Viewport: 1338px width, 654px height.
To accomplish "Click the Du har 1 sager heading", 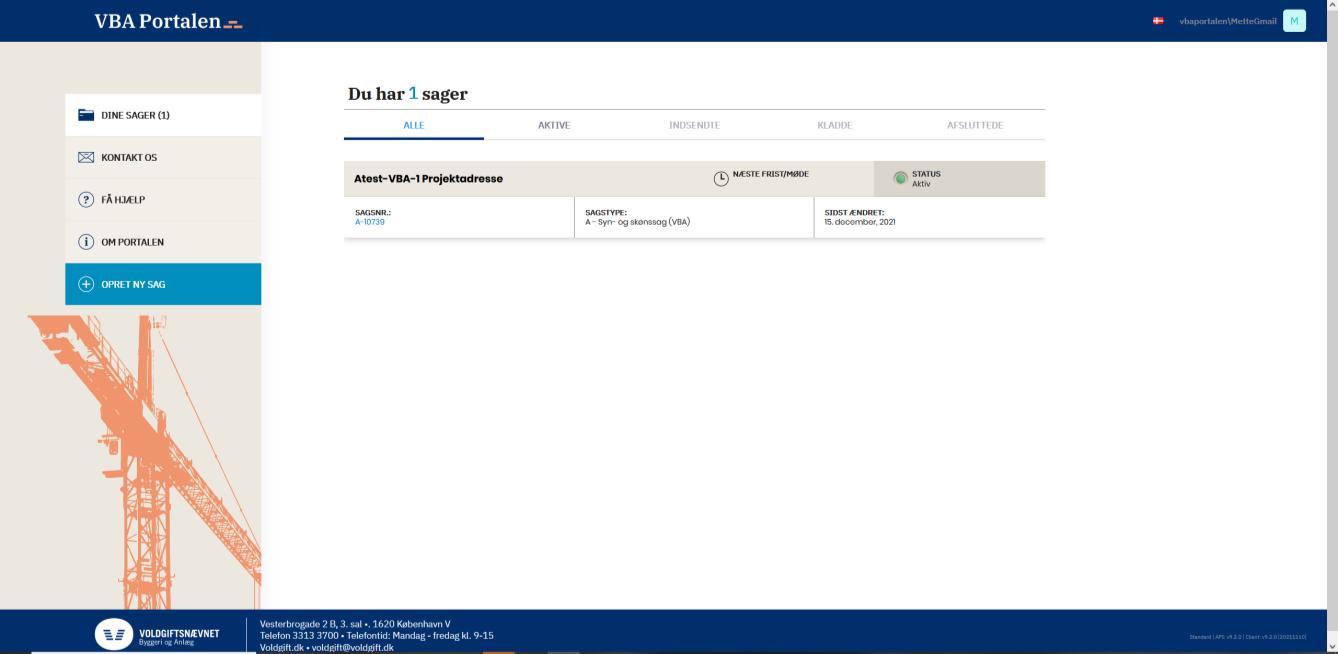I will point(408,94).
